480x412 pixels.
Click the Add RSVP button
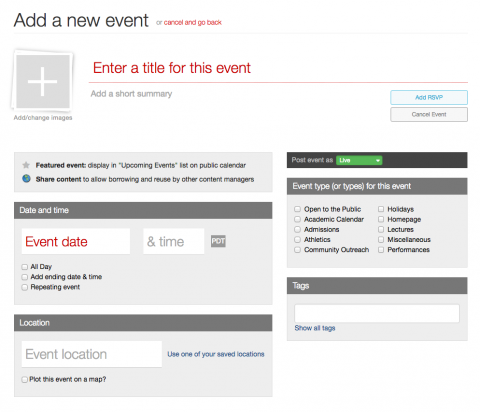(x=429, y=97)
